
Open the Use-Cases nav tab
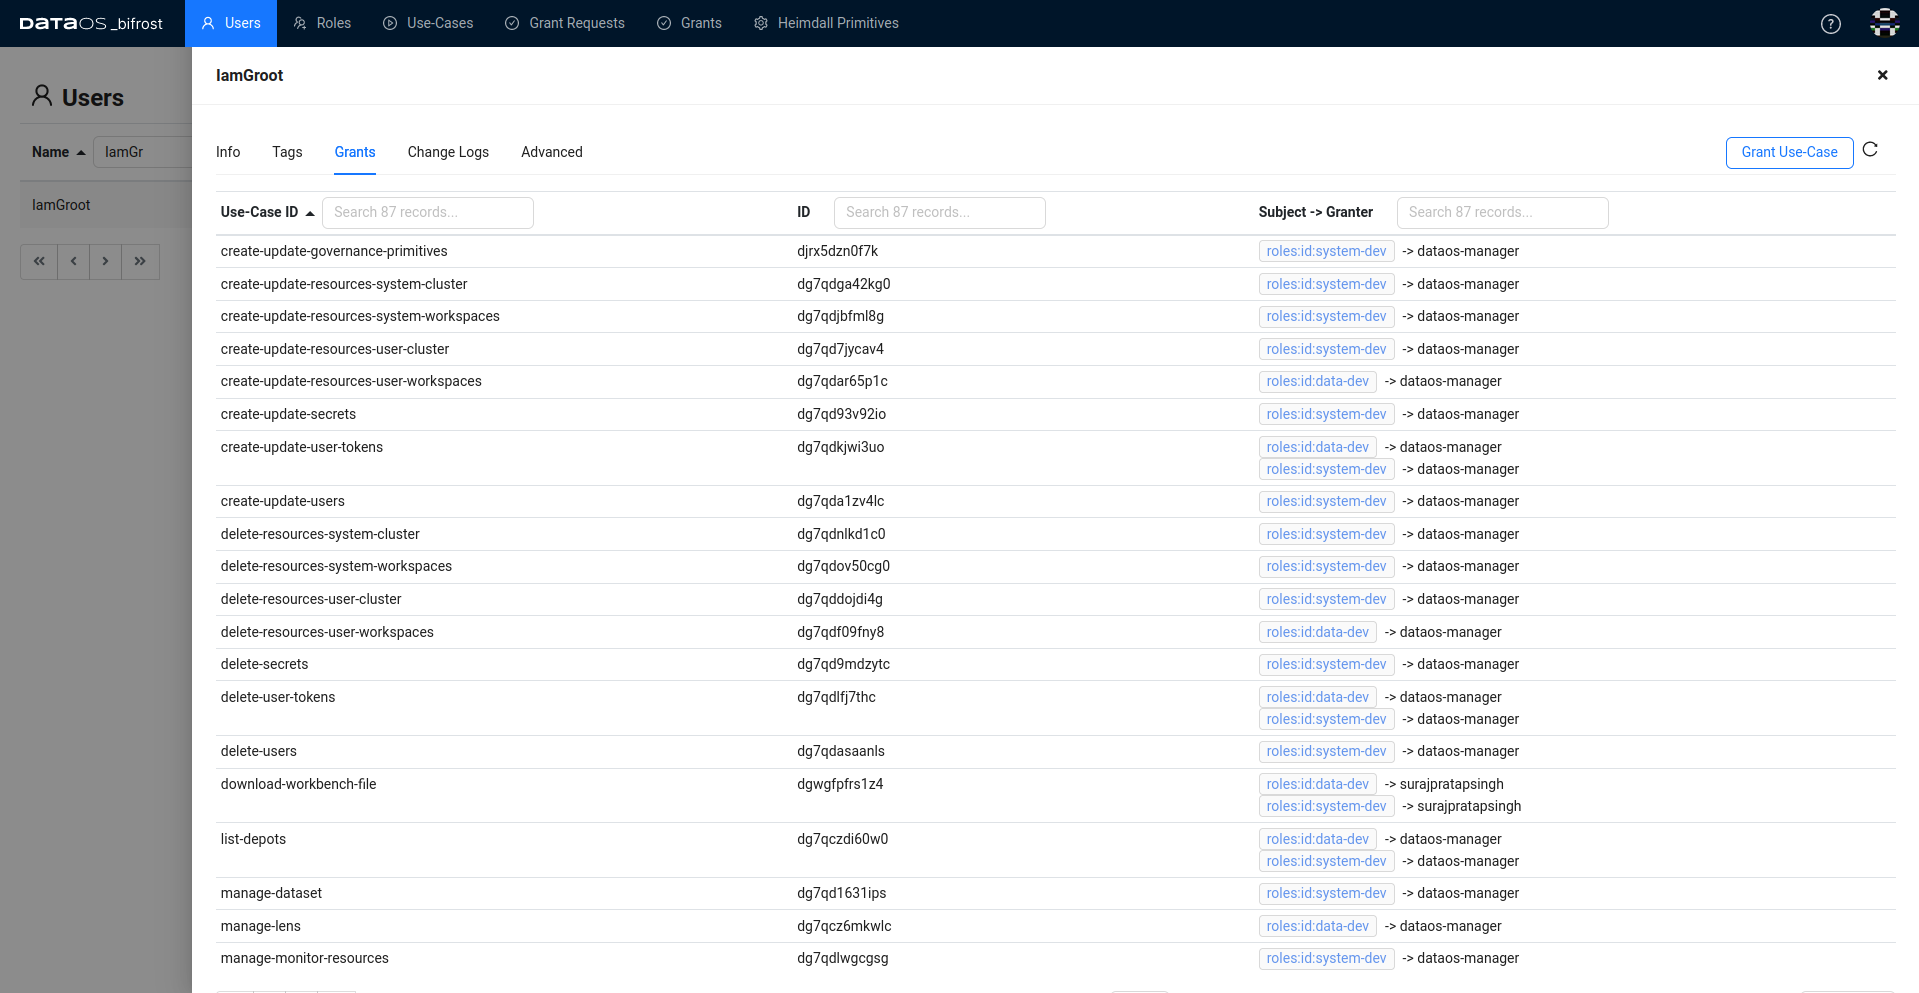428,23
